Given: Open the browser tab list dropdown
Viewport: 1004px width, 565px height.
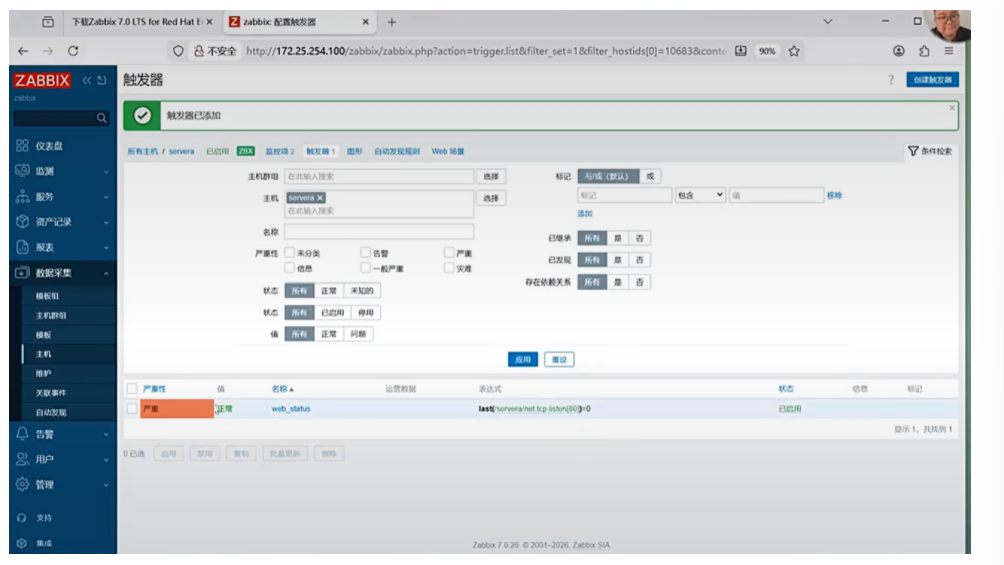Looking at the screenshot, I should [828, 22].
